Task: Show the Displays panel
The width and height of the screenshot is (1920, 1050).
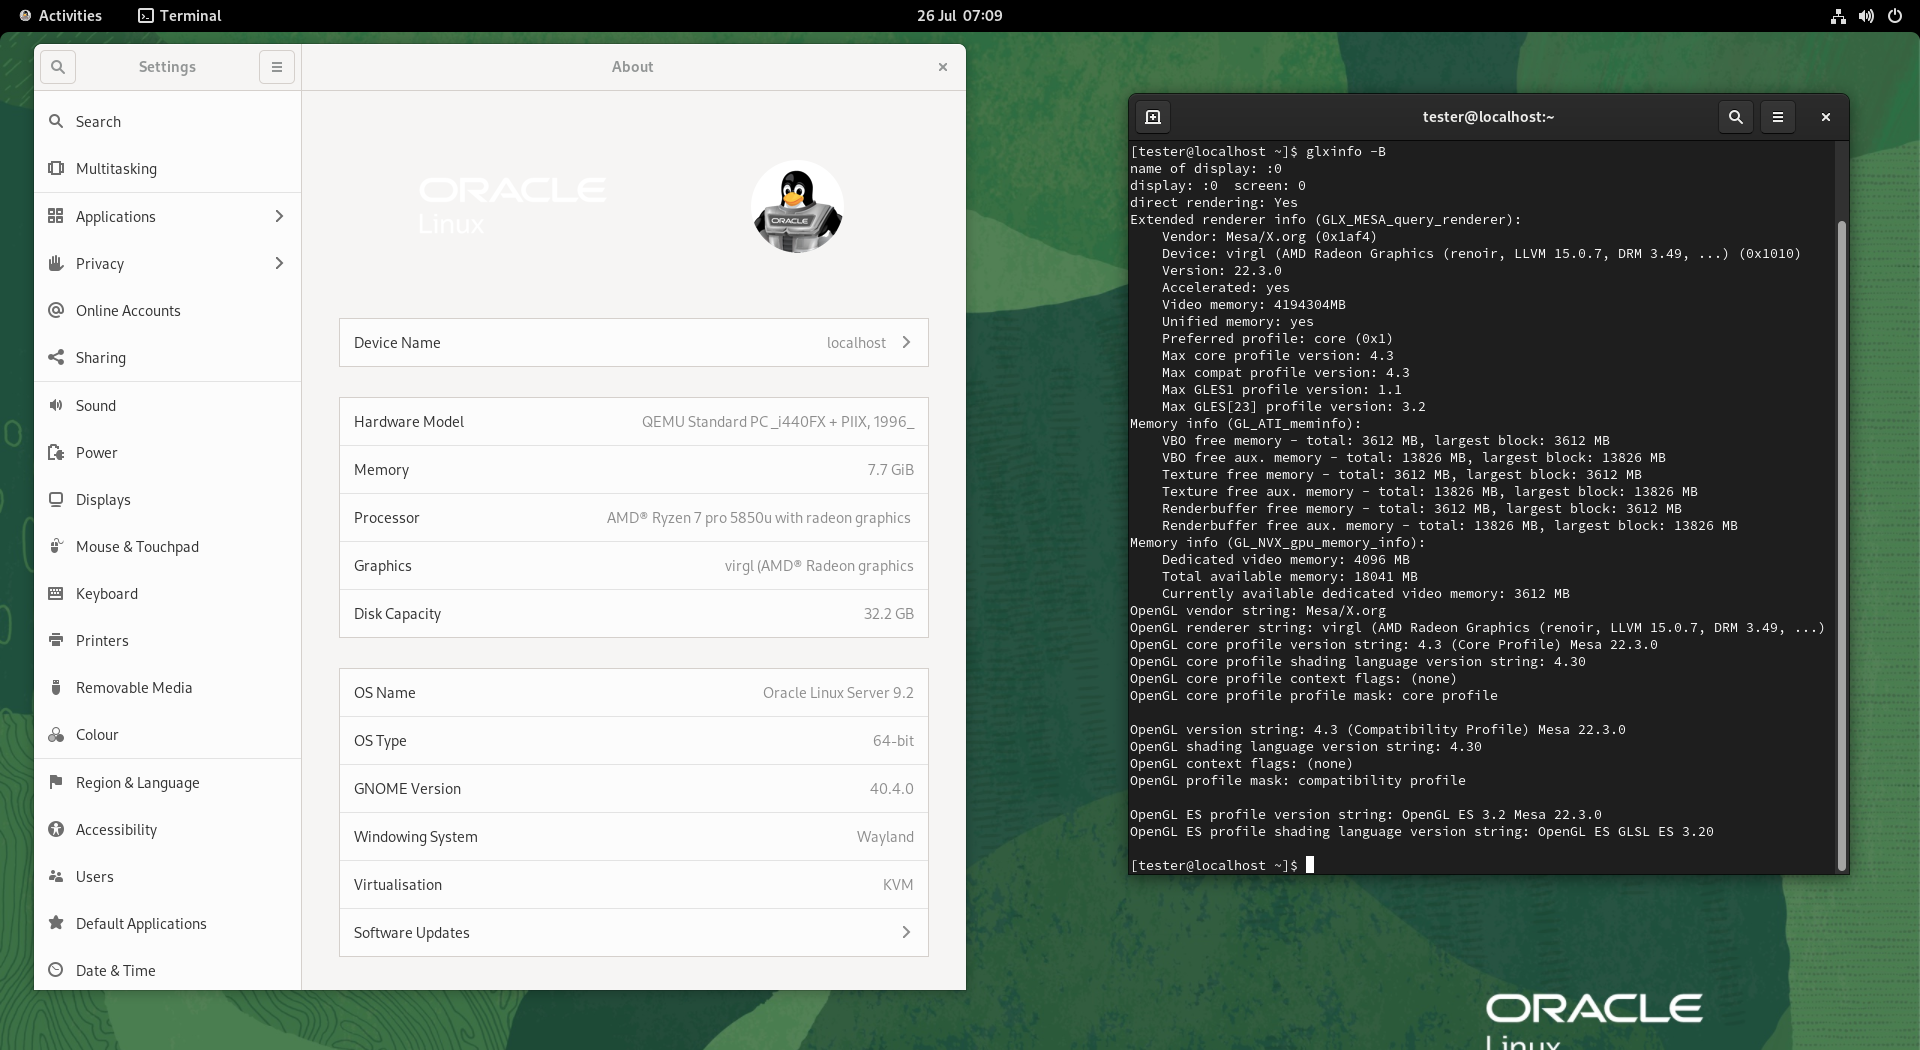Action: [167, 500]
